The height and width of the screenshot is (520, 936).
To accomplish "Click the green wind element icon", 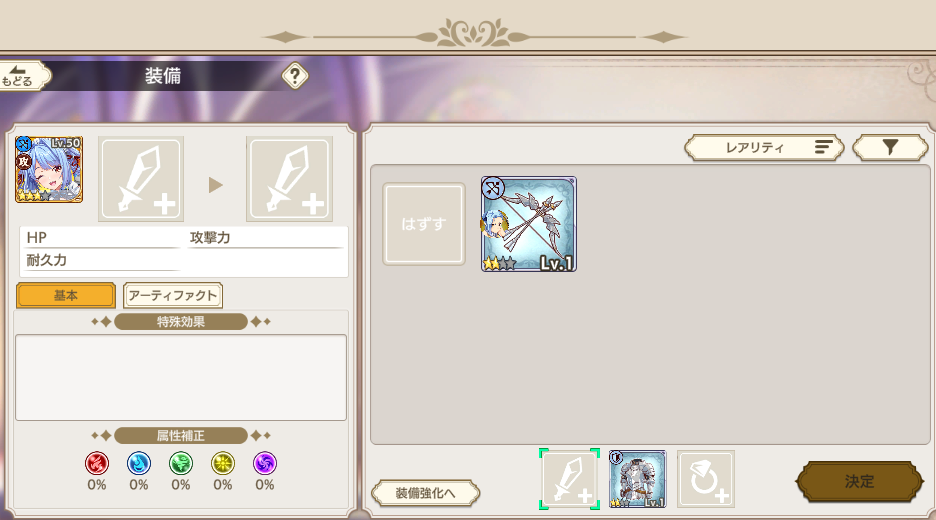I will click(180, 463).
